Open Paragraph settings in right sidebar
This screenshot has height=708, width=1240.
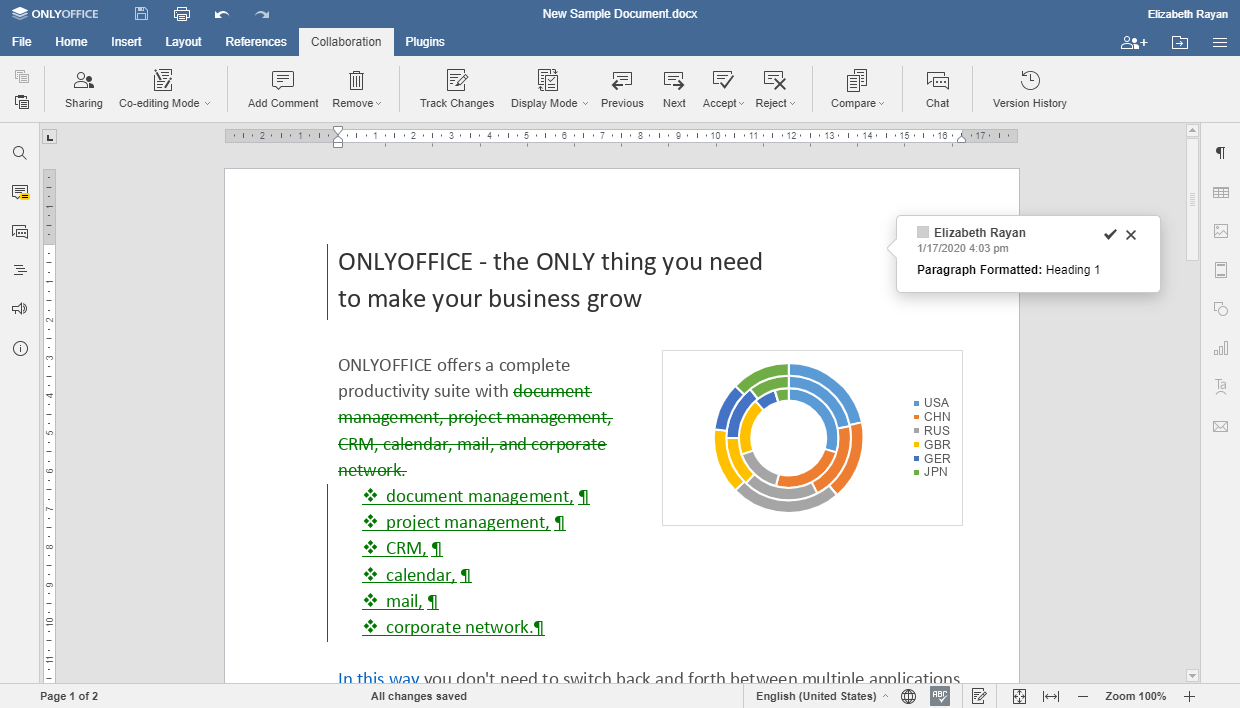[1220, 152]
